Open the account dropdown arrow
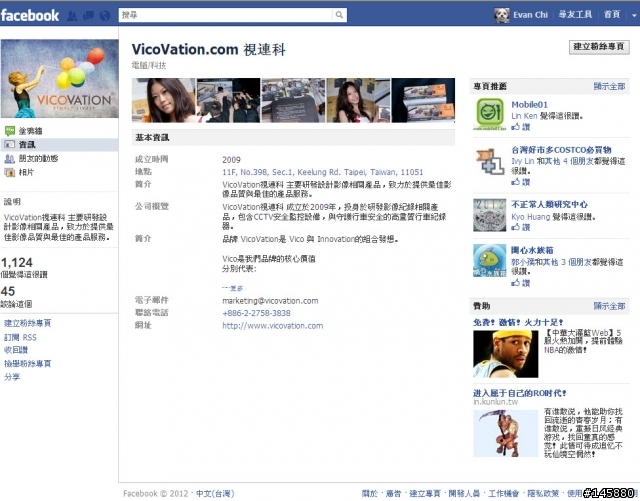Viewport: 640px width, 501px height. (634, 15)
